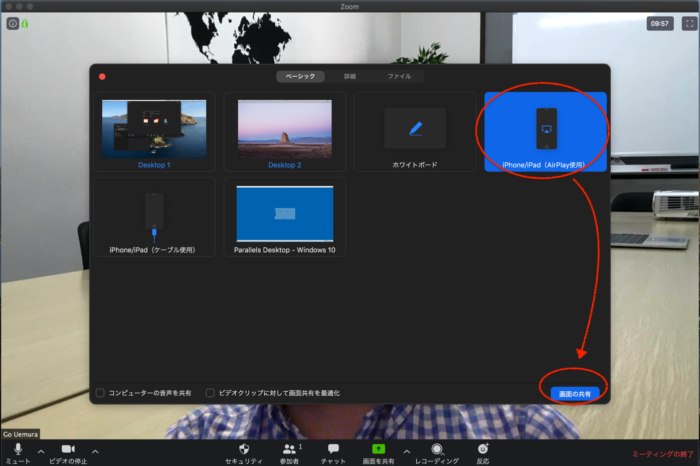Click the blue 画面の共有 button
Image resolution: width=700 pixels, height=466 pixels.
tap(575, 394)
